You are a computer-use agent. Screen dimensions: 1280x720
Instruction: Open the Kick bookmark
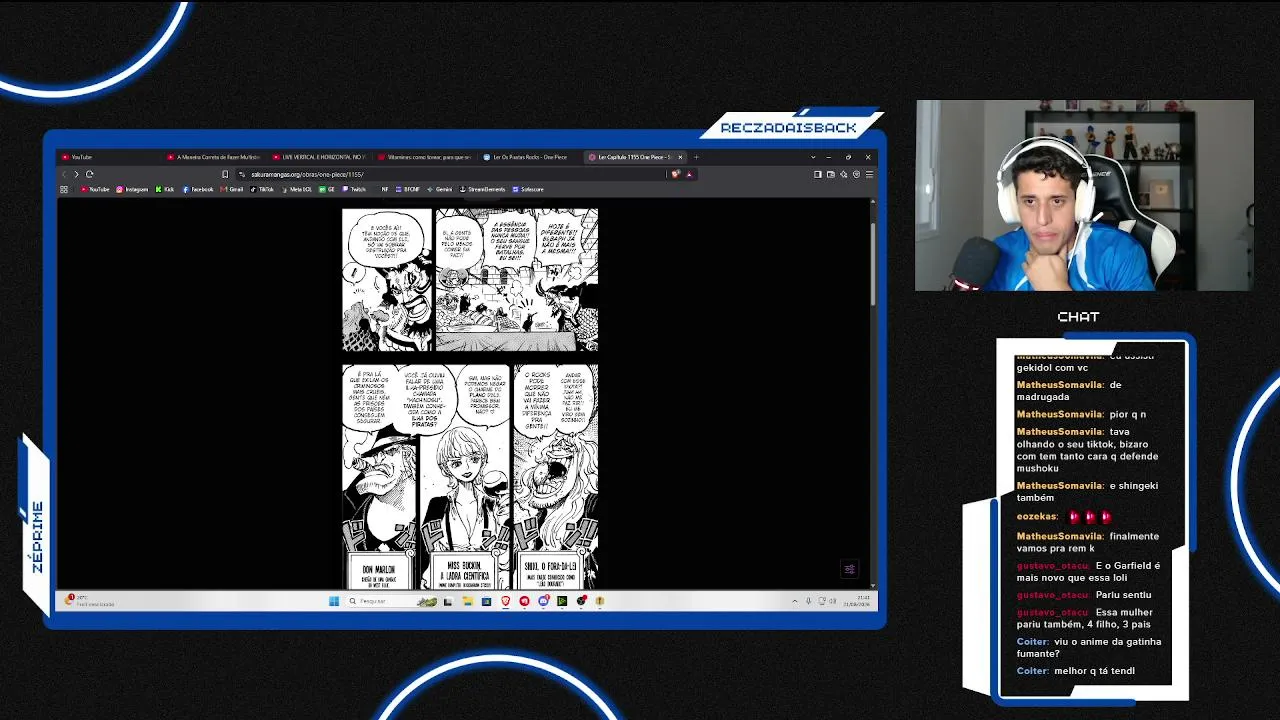[166, 189]
